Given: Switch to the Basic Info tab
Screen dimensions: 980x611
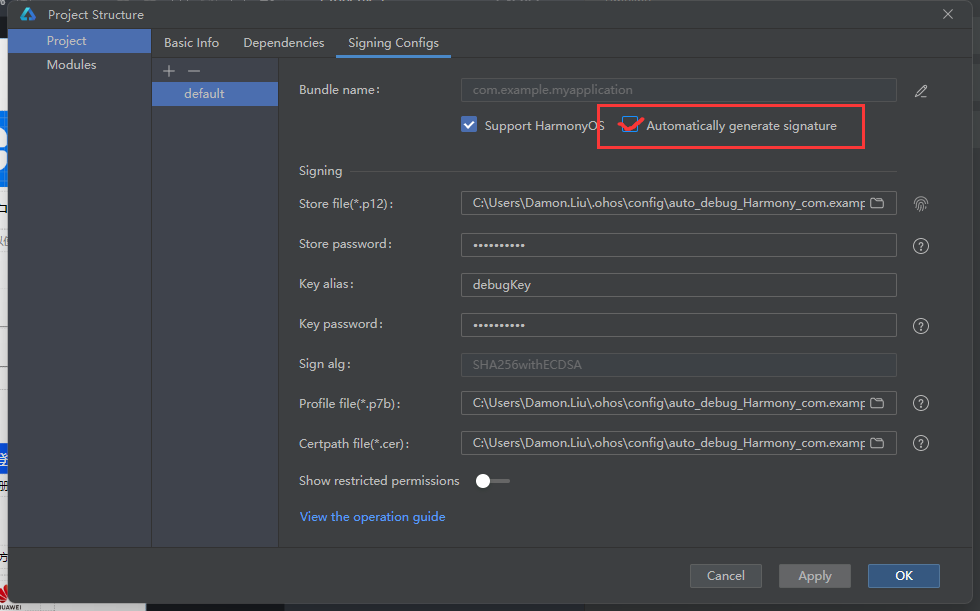Looking at the screenshot, I should click(x=191, y=43).
